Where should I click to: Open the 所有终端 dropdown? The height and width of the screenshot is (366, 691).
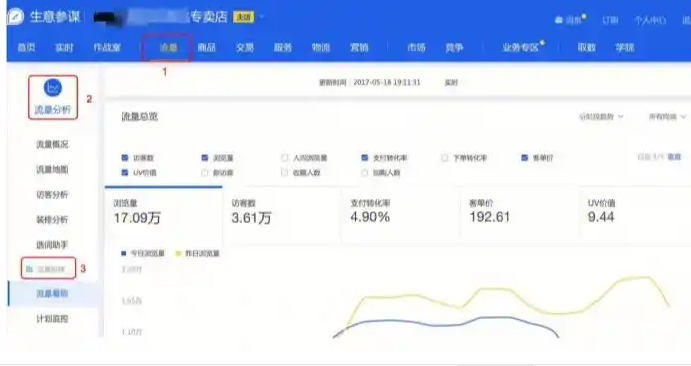coord(667,117)
